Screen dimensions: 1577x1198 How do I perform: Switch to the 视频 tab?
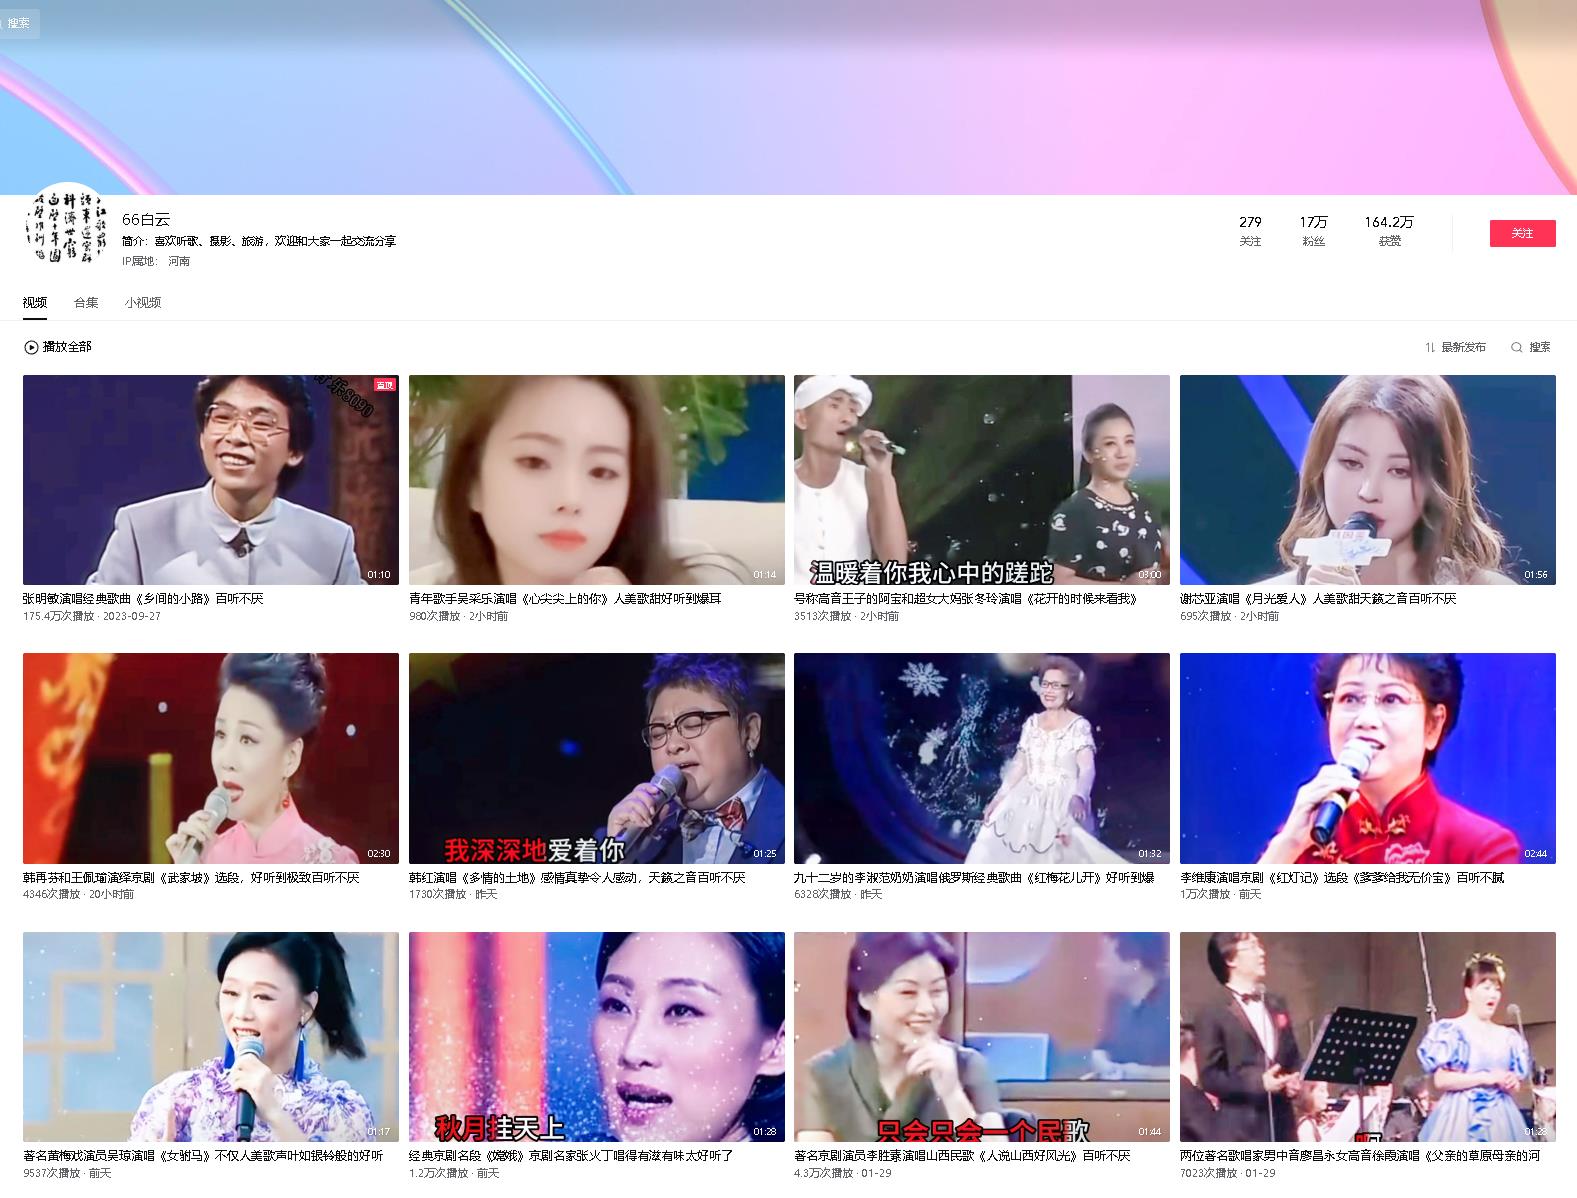pyautogui.click(x=35, y=303)
